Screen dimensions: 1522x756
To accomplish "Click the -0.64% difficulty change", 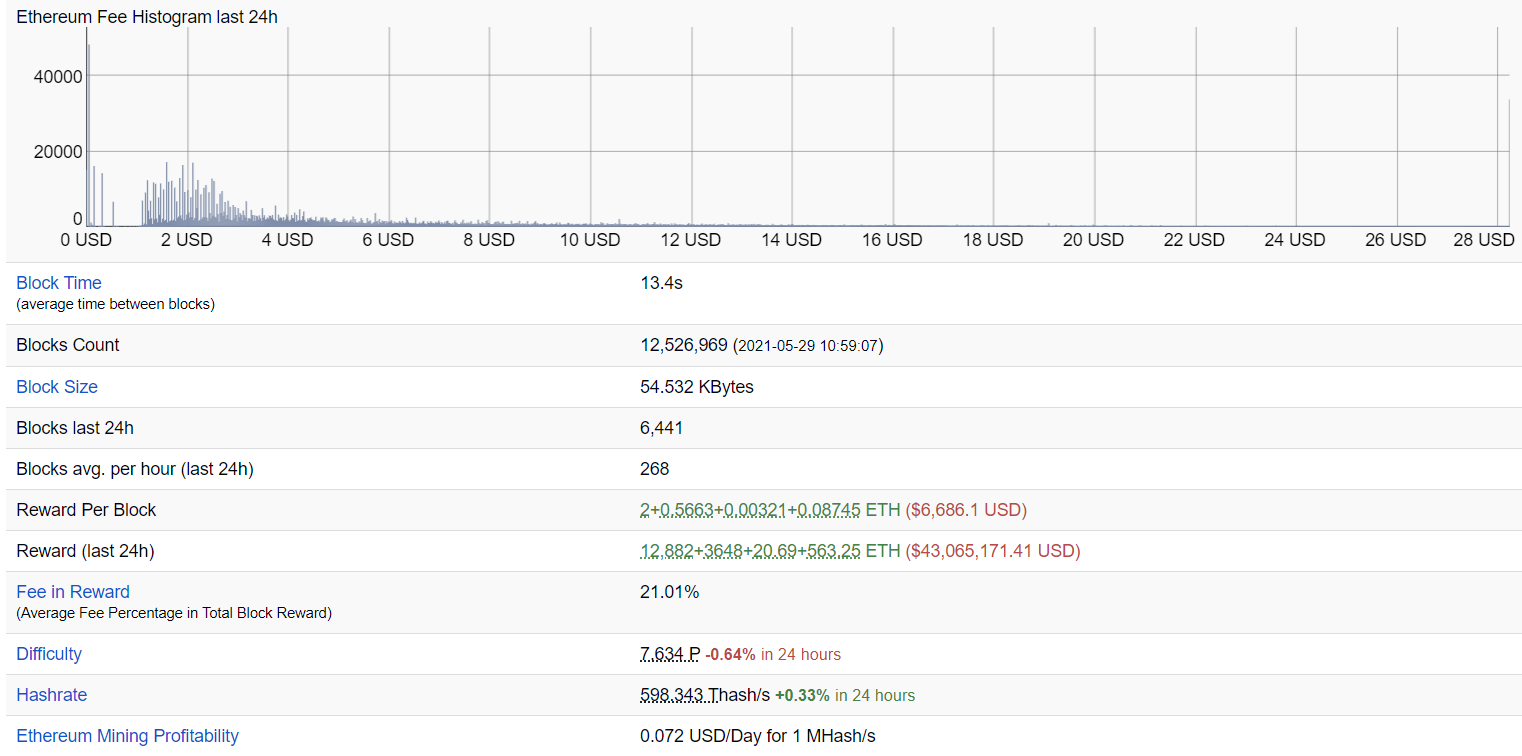I will click(730, 655).
